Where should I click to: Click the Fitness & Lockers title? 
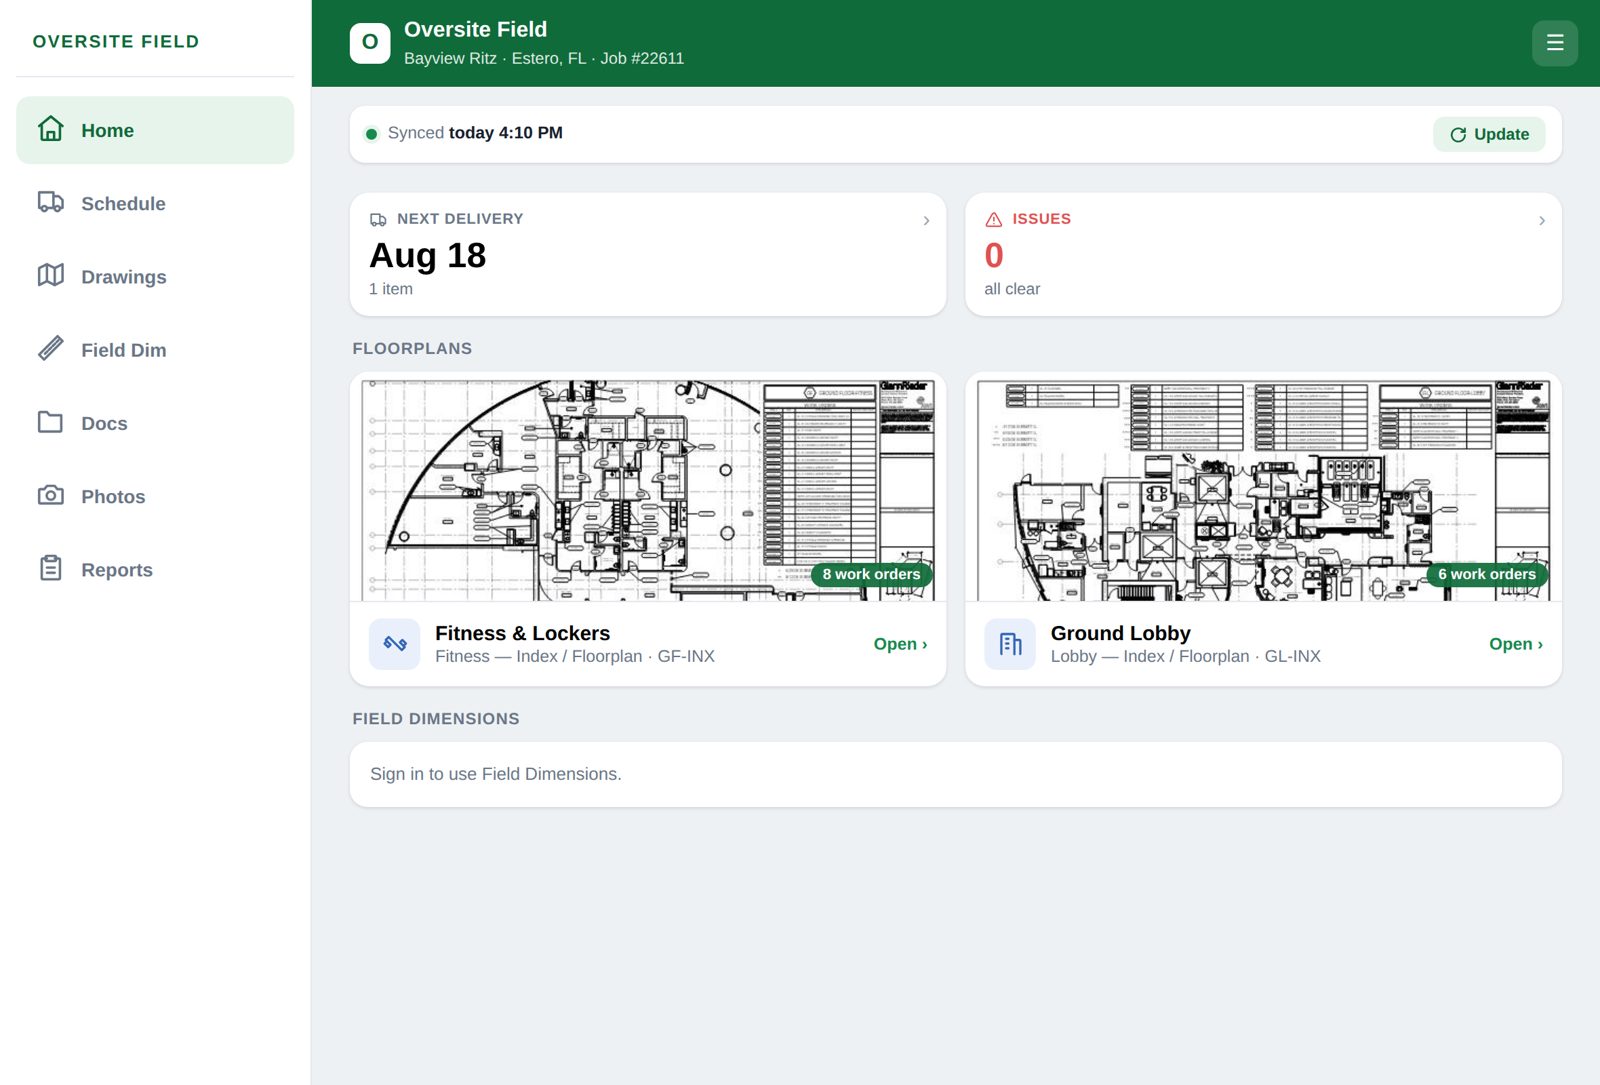(522, 633)
